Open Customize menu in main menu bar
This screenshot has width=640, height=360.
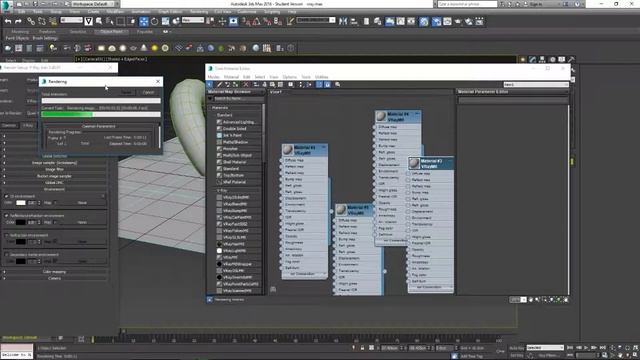tap(247, 12)
